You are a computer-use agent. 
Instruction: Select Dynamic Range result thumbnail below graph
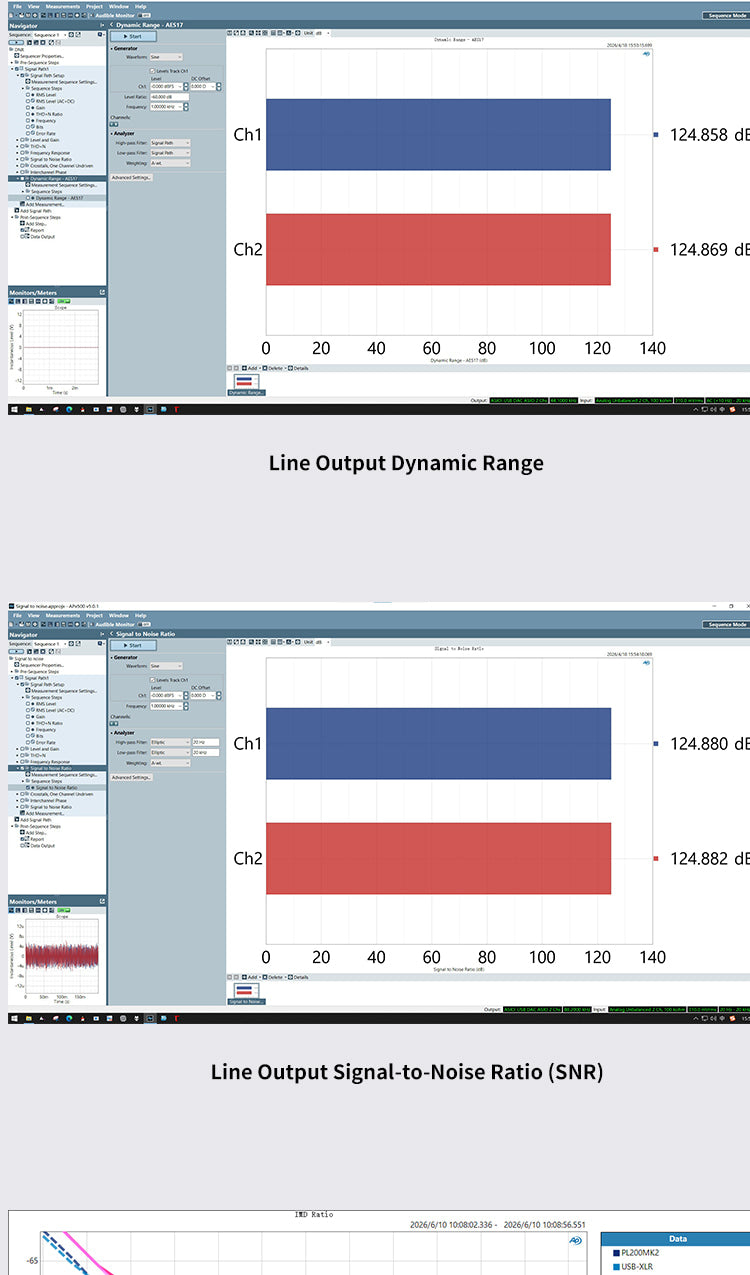pyautogui.click(x=246, y=384)
